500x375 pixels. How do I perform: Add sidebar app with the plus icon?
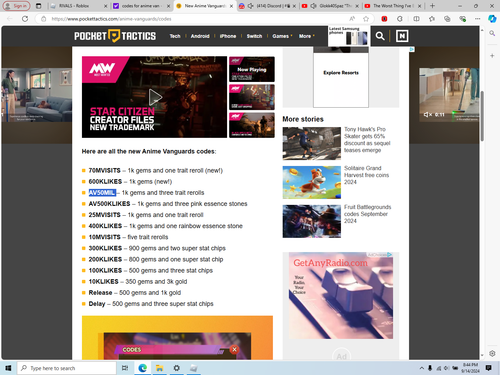pos(492,56)
